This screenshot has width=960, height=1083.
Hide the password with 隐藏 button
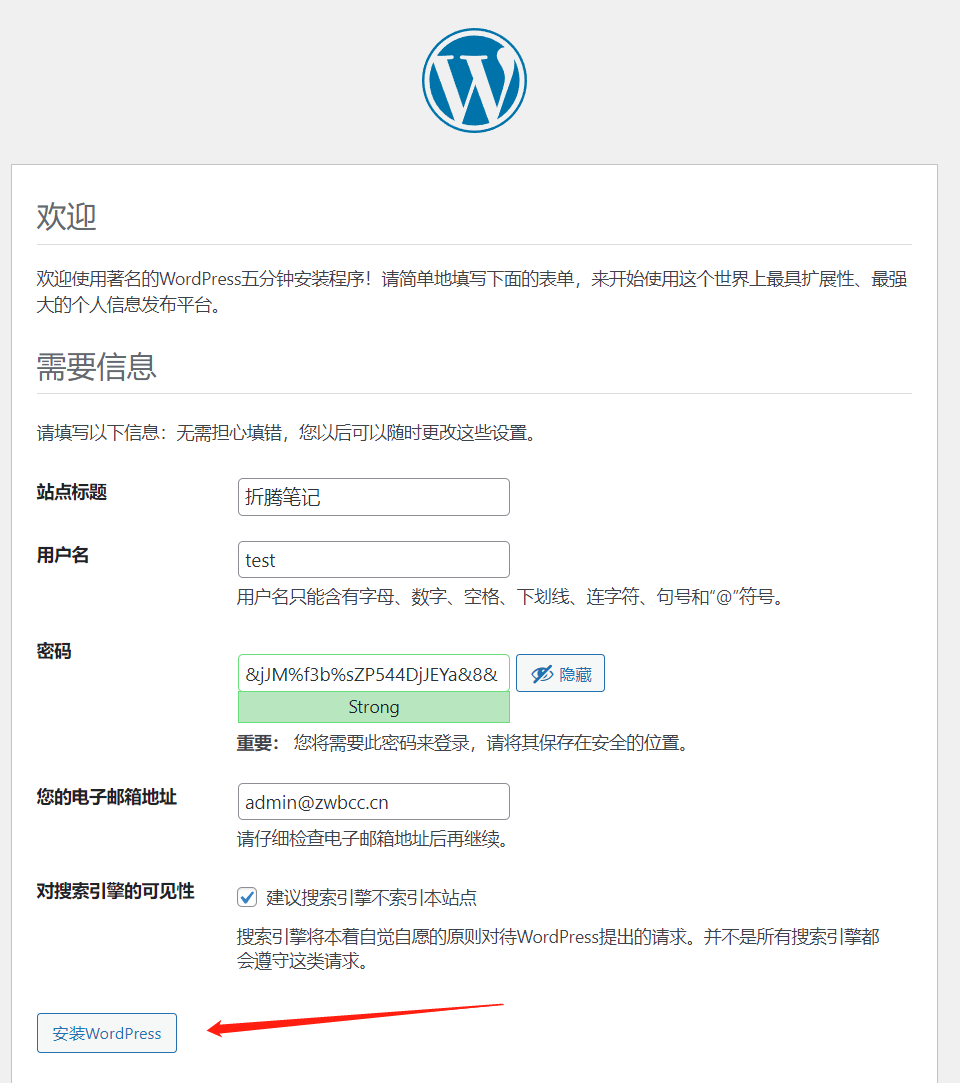pyautogui.click(x=560, y=673)
